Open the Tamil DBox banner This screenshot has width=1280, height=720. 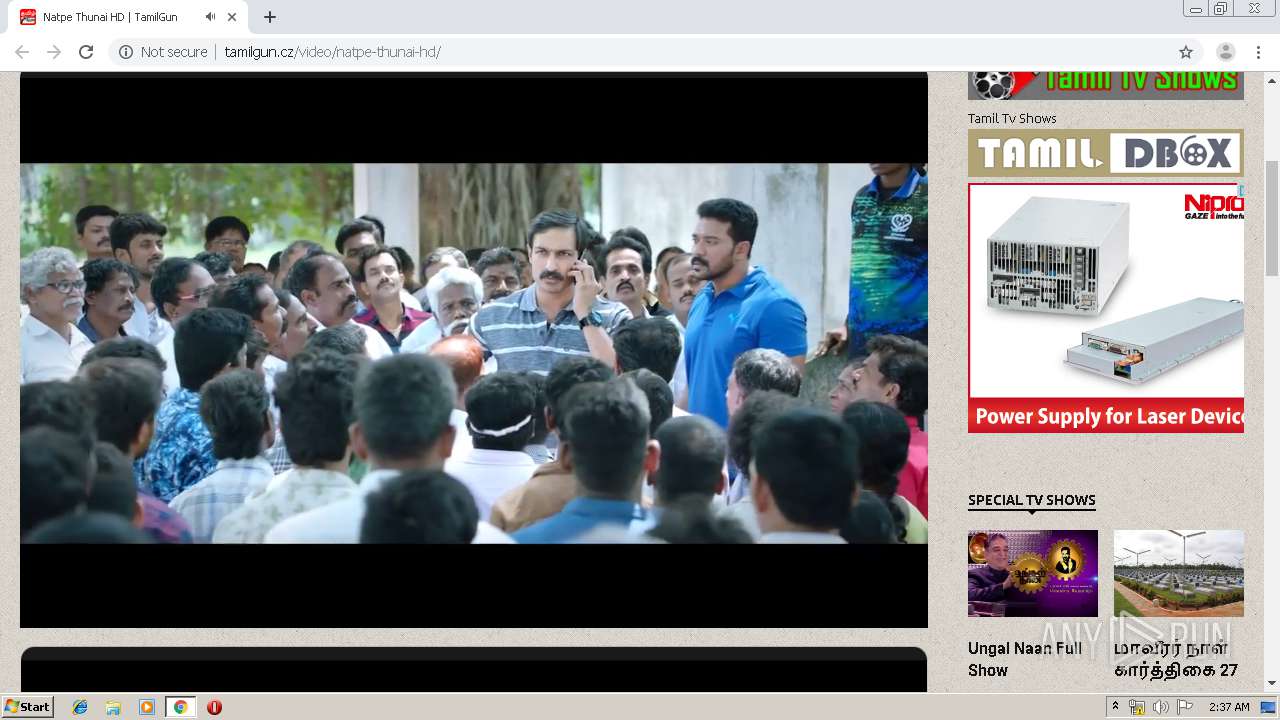[1106, 153]
